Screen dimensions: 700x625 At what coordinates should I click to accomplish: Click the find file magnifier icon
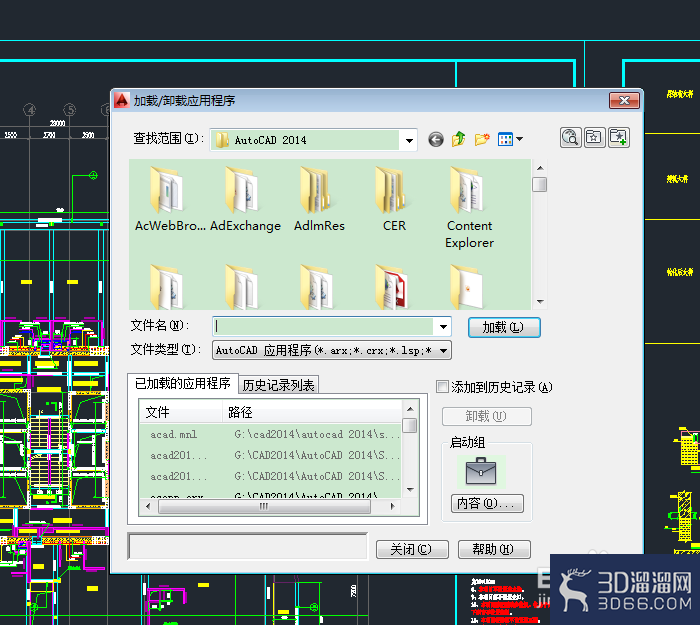point(571,138)
